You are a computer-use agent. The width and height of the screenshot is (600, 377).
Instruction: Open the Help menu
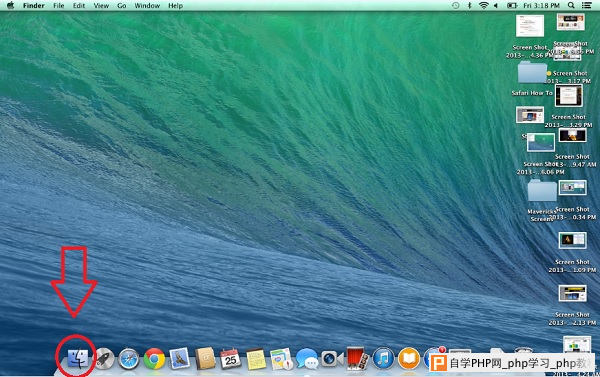[x=176, y=6]
